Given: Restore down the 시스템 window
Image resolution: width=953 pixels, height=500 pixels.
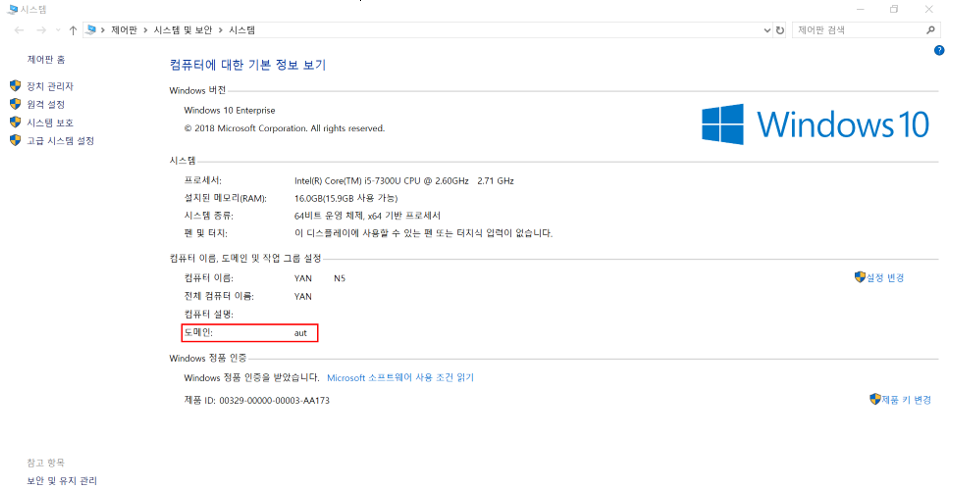Looking at the screenshot, I should (894, 9).
